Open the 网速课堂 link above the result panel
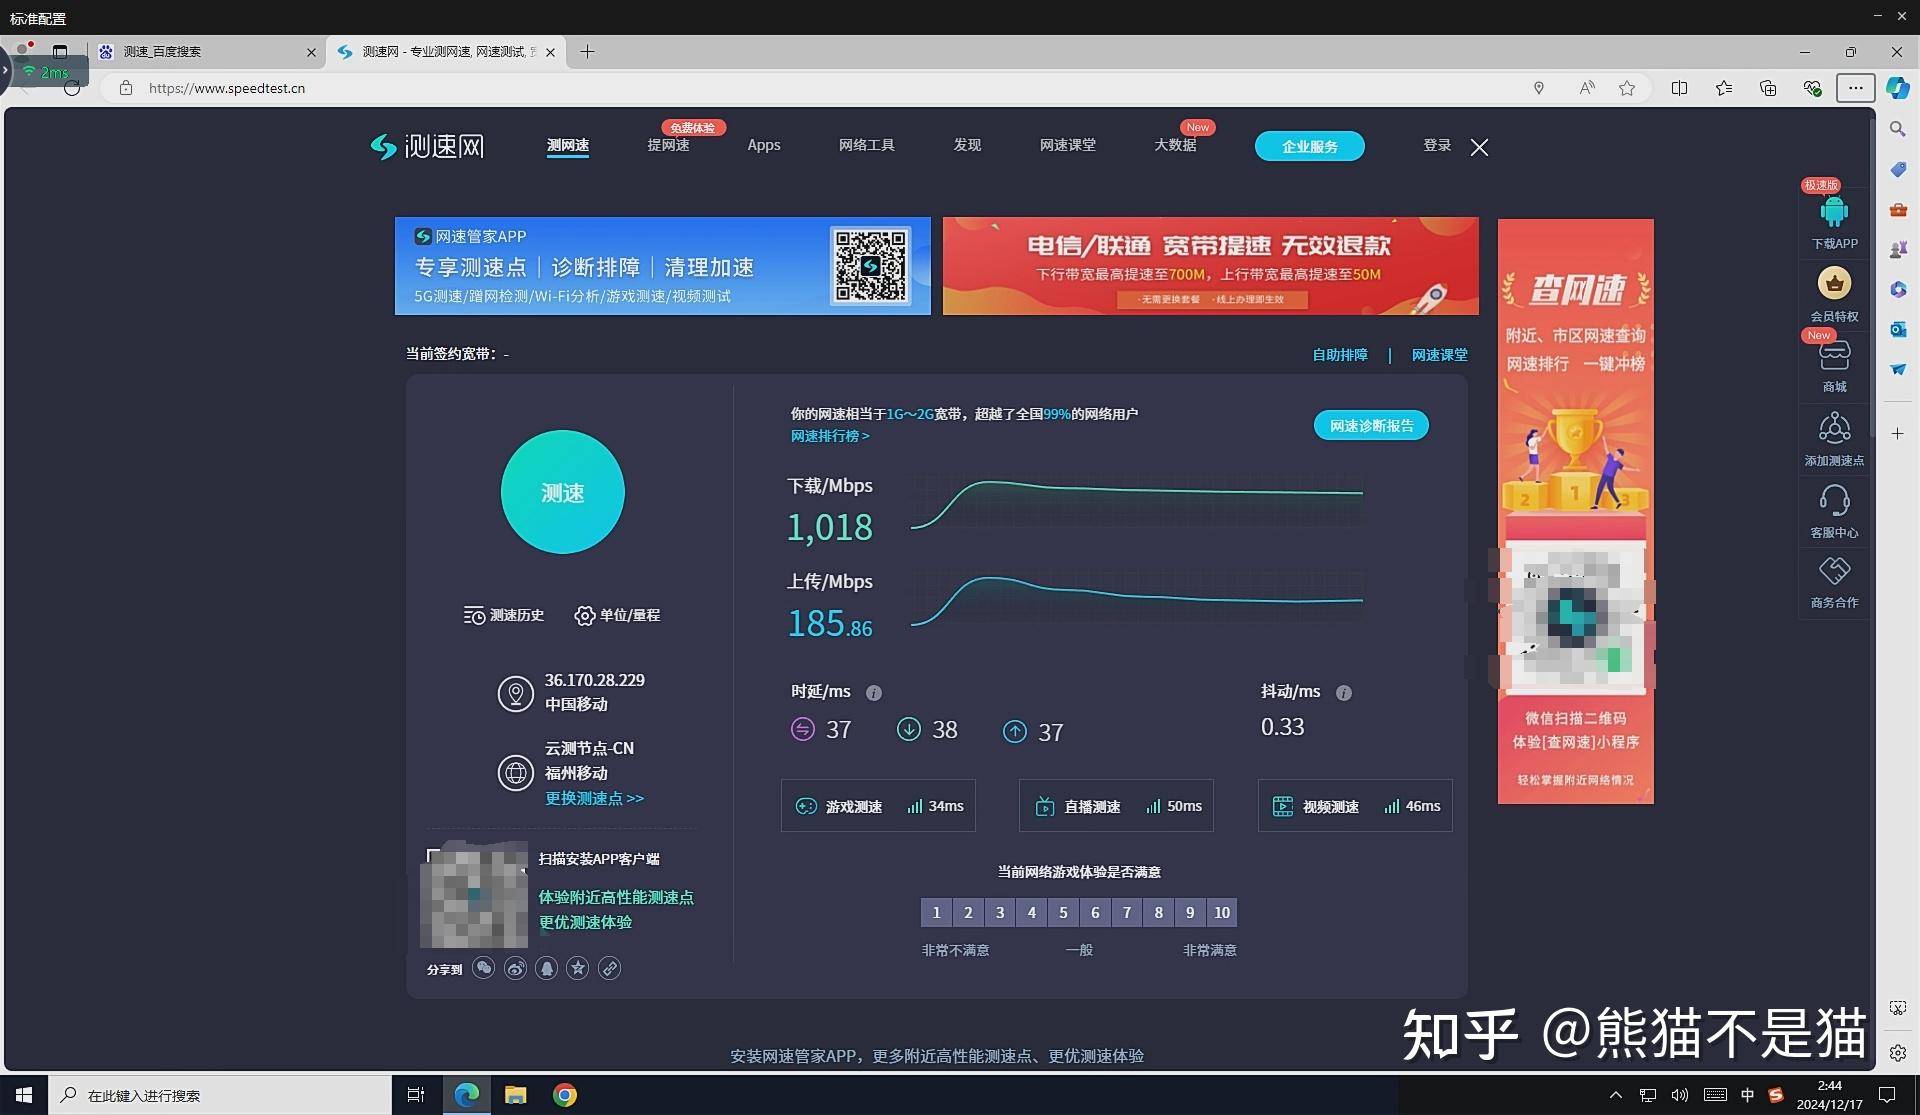This screenshot has width=1920, height=1115. [1440, 355]
